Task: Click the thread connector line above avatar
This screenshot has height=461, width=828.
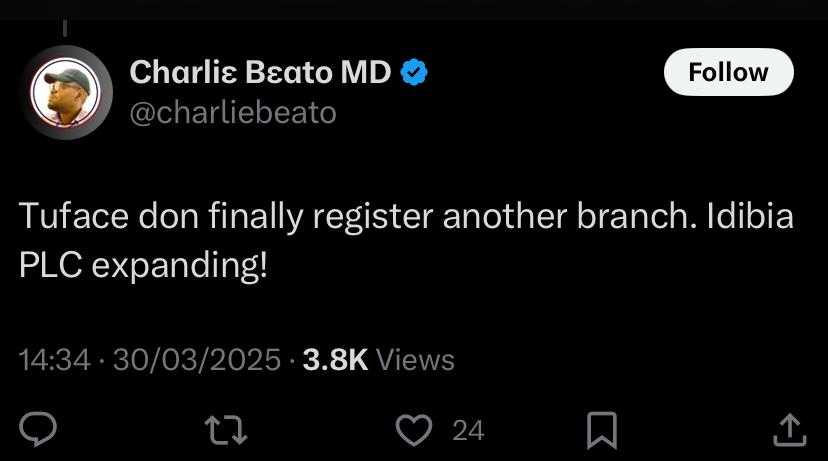Action: pos(65,30)
